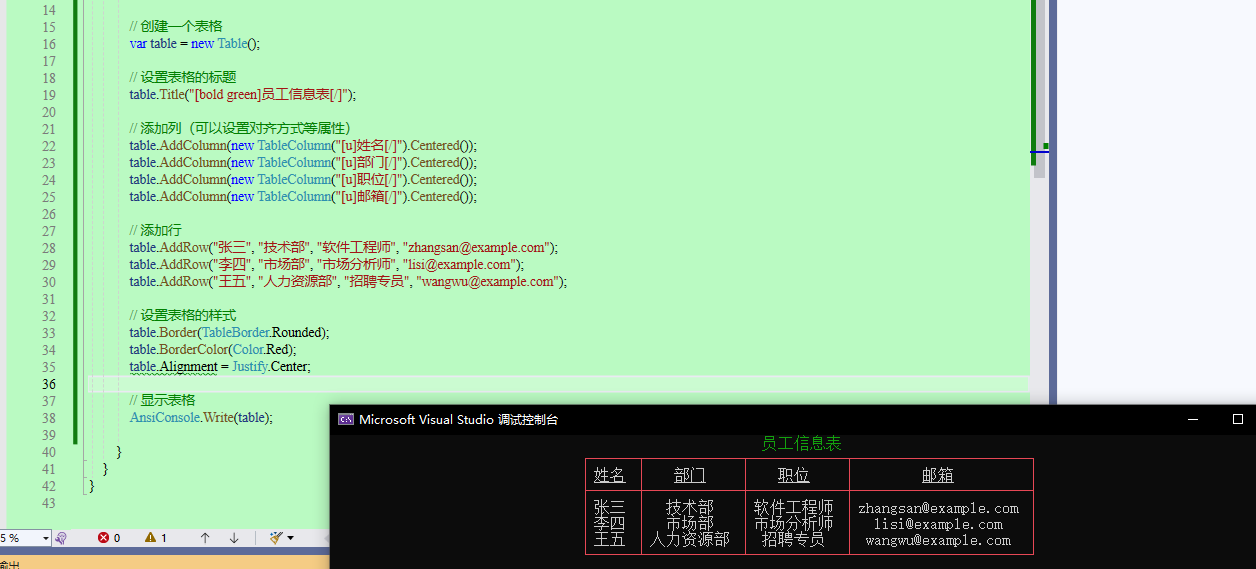Click the AddRow line for 张三
The height and width of the screenshot is (569, 1256).
[x=343, y=248]
